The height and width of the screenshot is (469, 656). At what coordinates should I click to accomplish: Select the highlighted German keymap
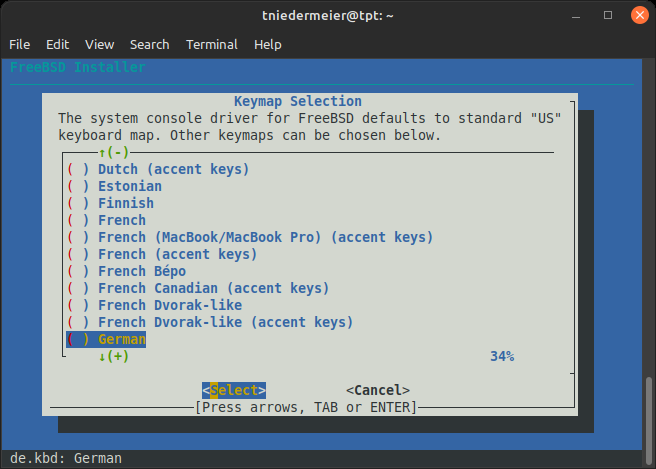(x=106, y=339)
